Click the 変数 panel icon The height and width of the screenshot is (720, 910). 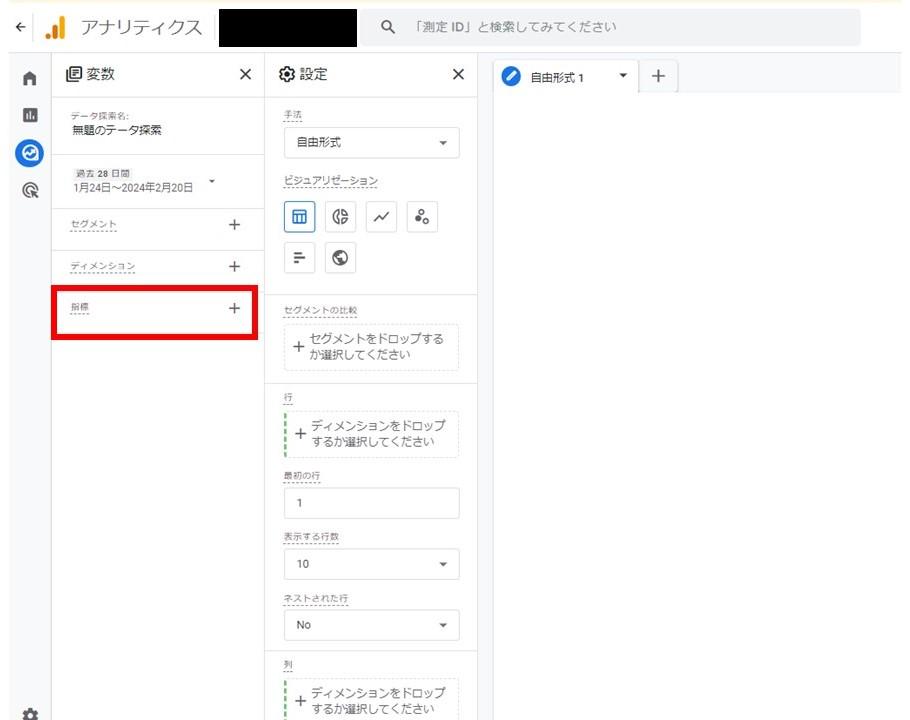(74, 74)
